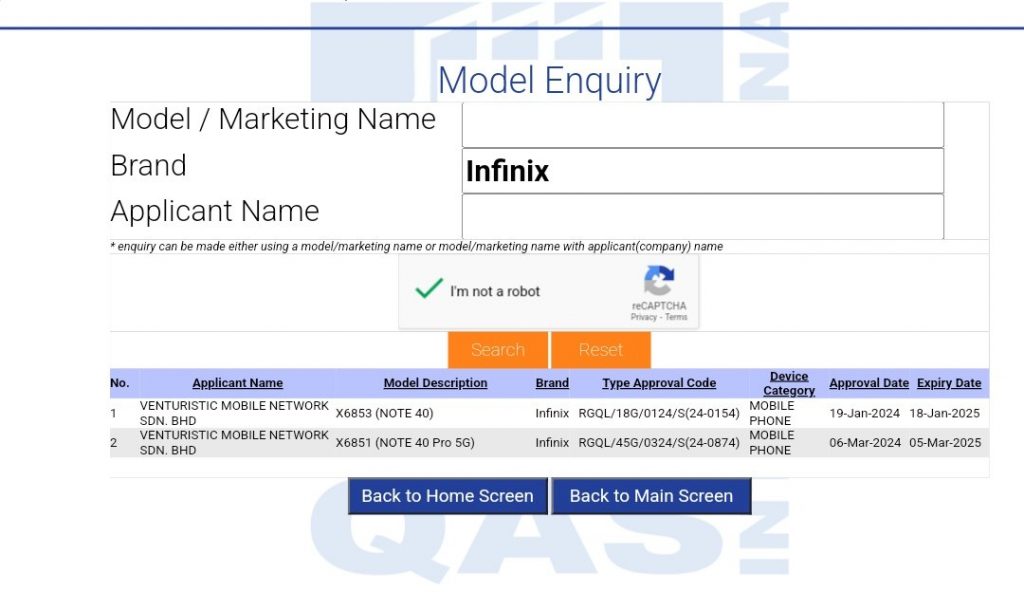This screenshot has width=1024, height=610.
Task: Sort by Approval Date column header
Action: [869, 383]
